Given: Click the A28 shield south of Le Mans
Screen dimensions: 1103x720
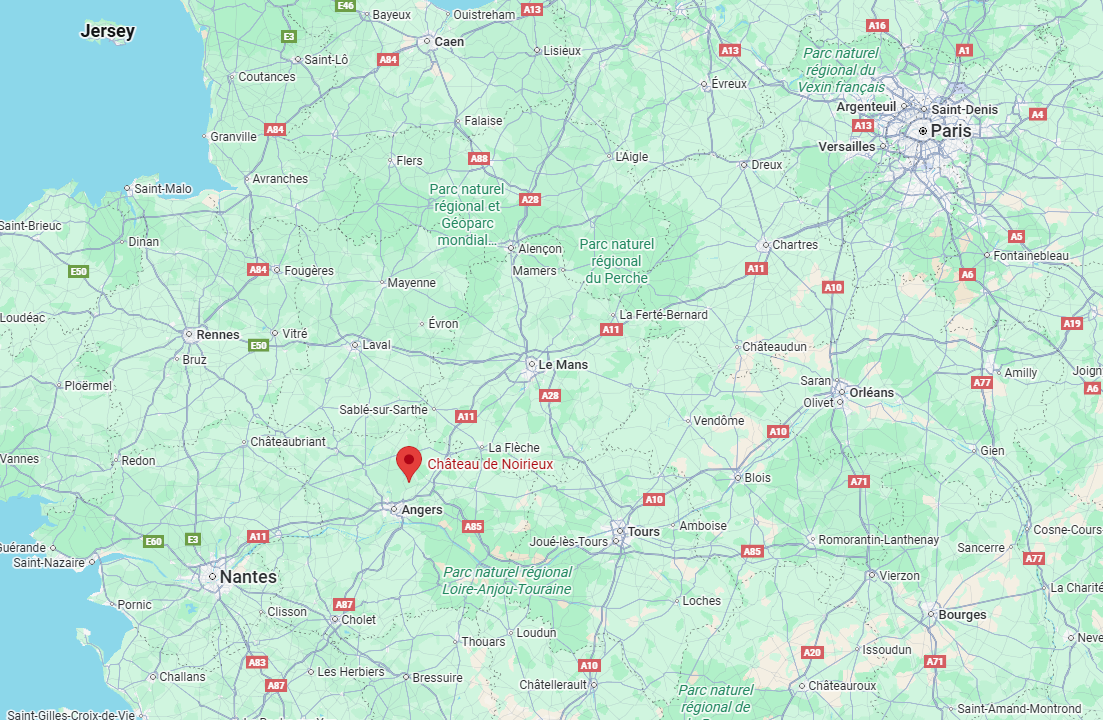Looking at the screenshot, I should click(549, 395).
